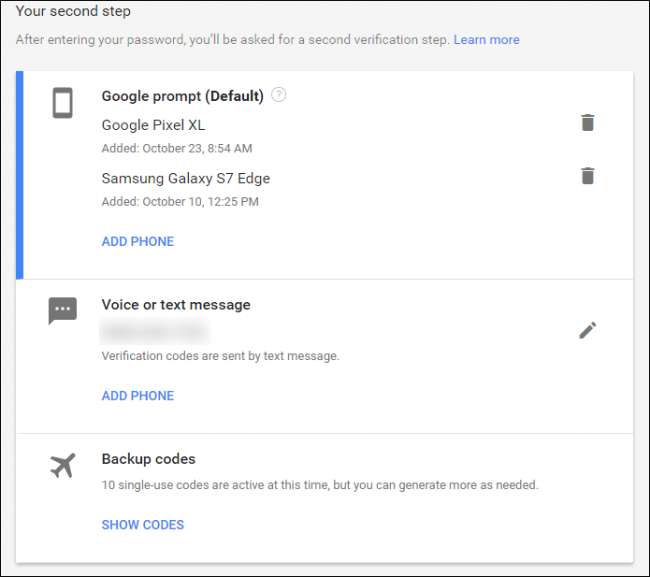
Task: Click the Your second step title
Action: (x=73, y=12)
